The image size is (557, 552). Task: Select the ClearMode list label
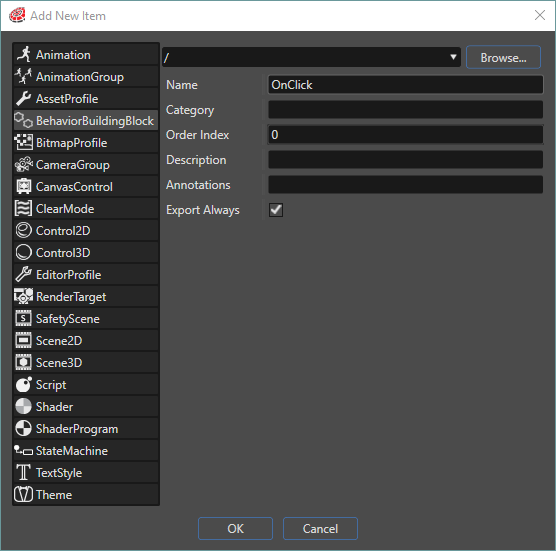[65, 209]
